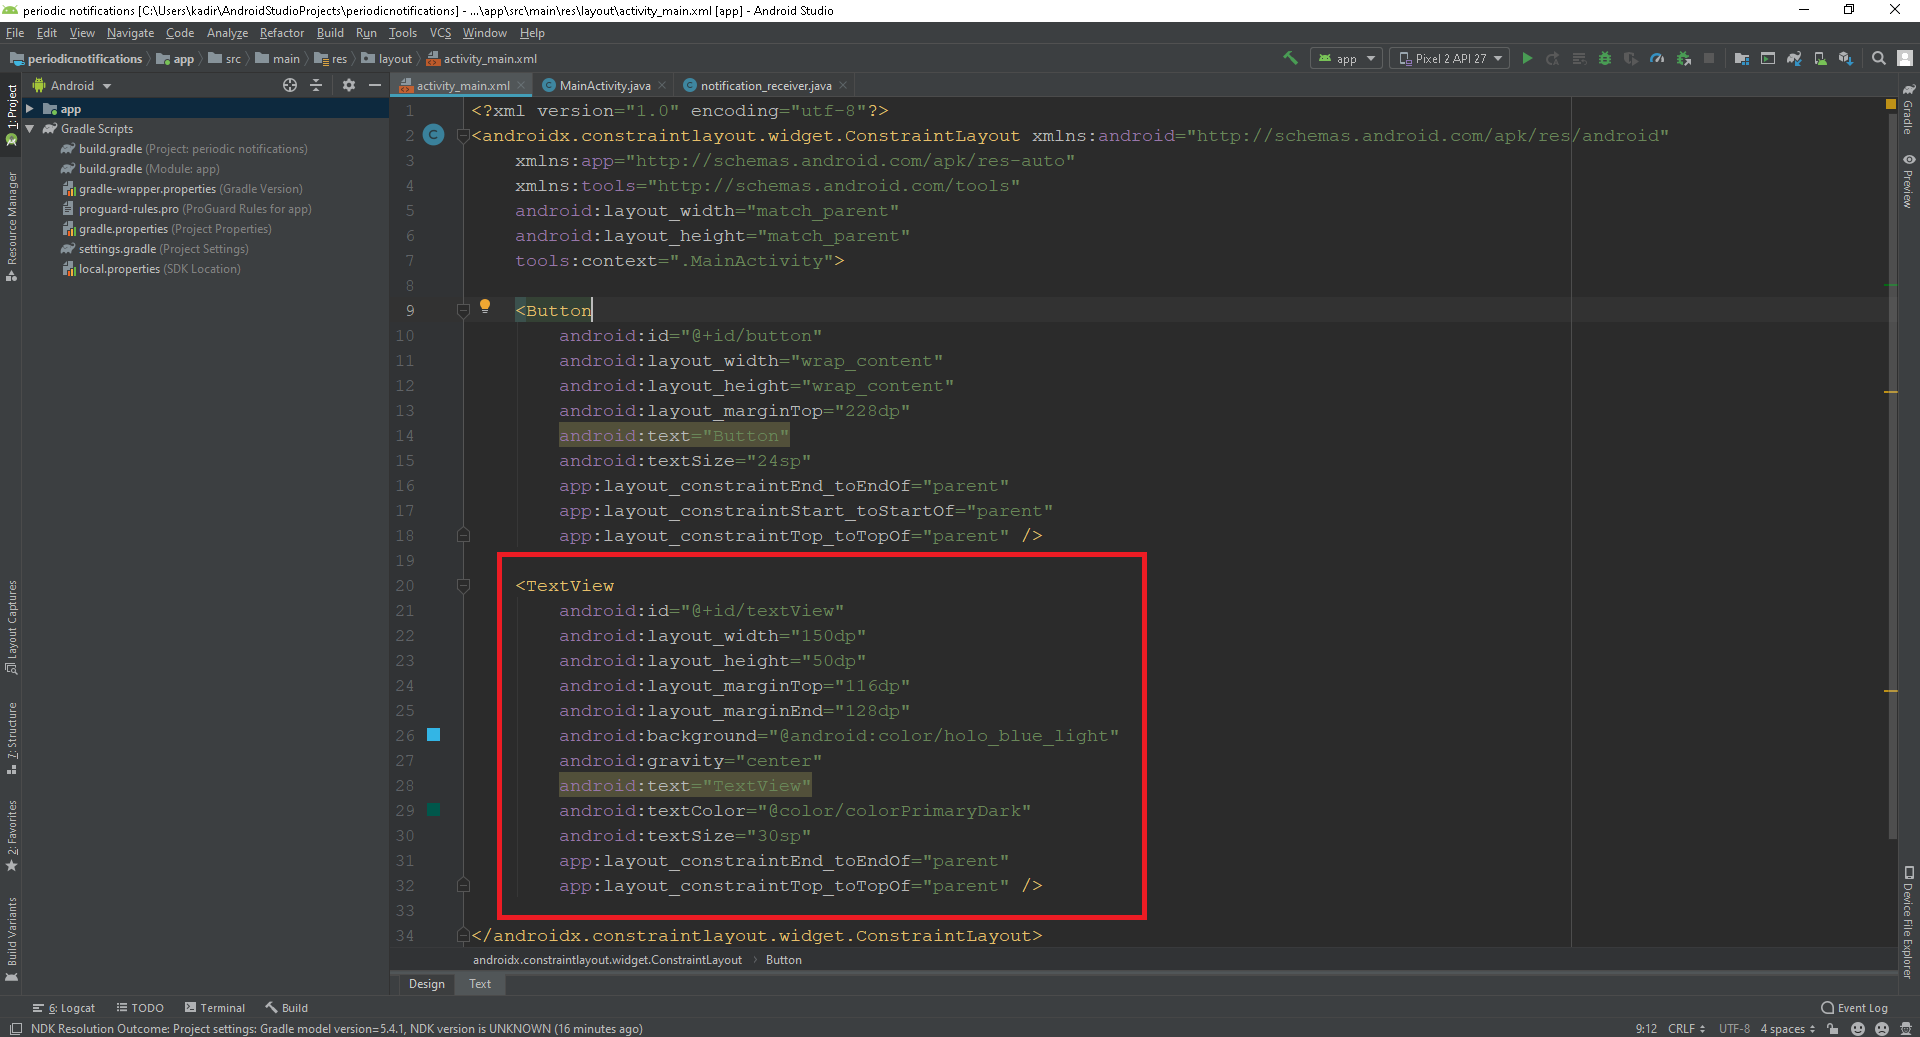Open the SDK Manager icon

pos(1846,58)
